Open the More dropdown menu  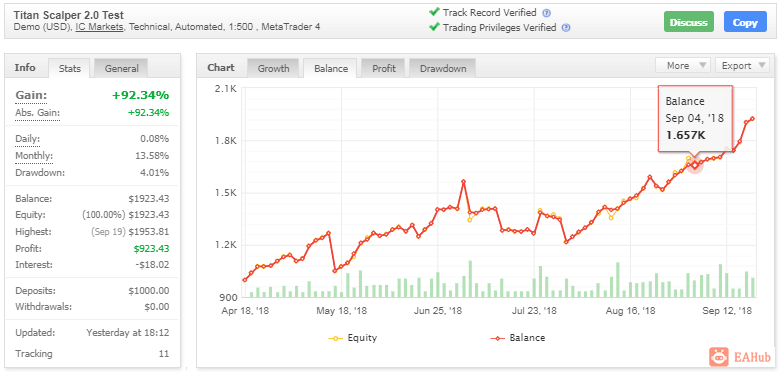[682, 66]
